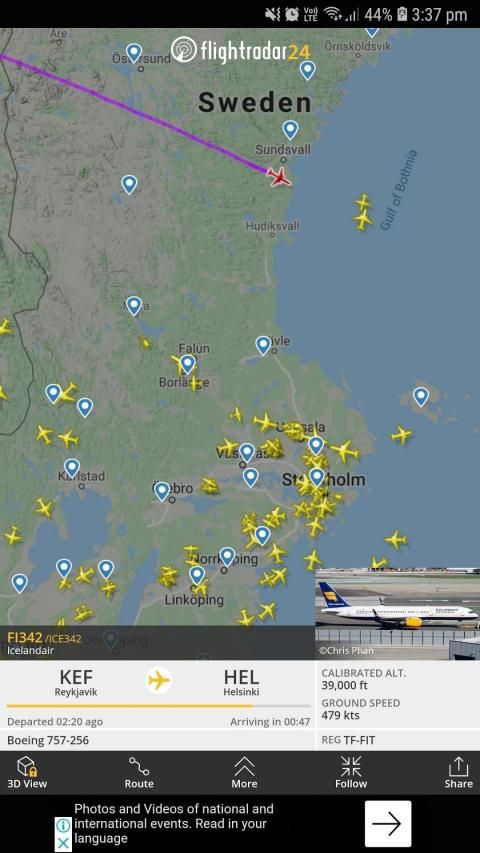Select the KEF Reykjavik departure airport
This screenshot has width=480, height=853.
coord(76,682)
